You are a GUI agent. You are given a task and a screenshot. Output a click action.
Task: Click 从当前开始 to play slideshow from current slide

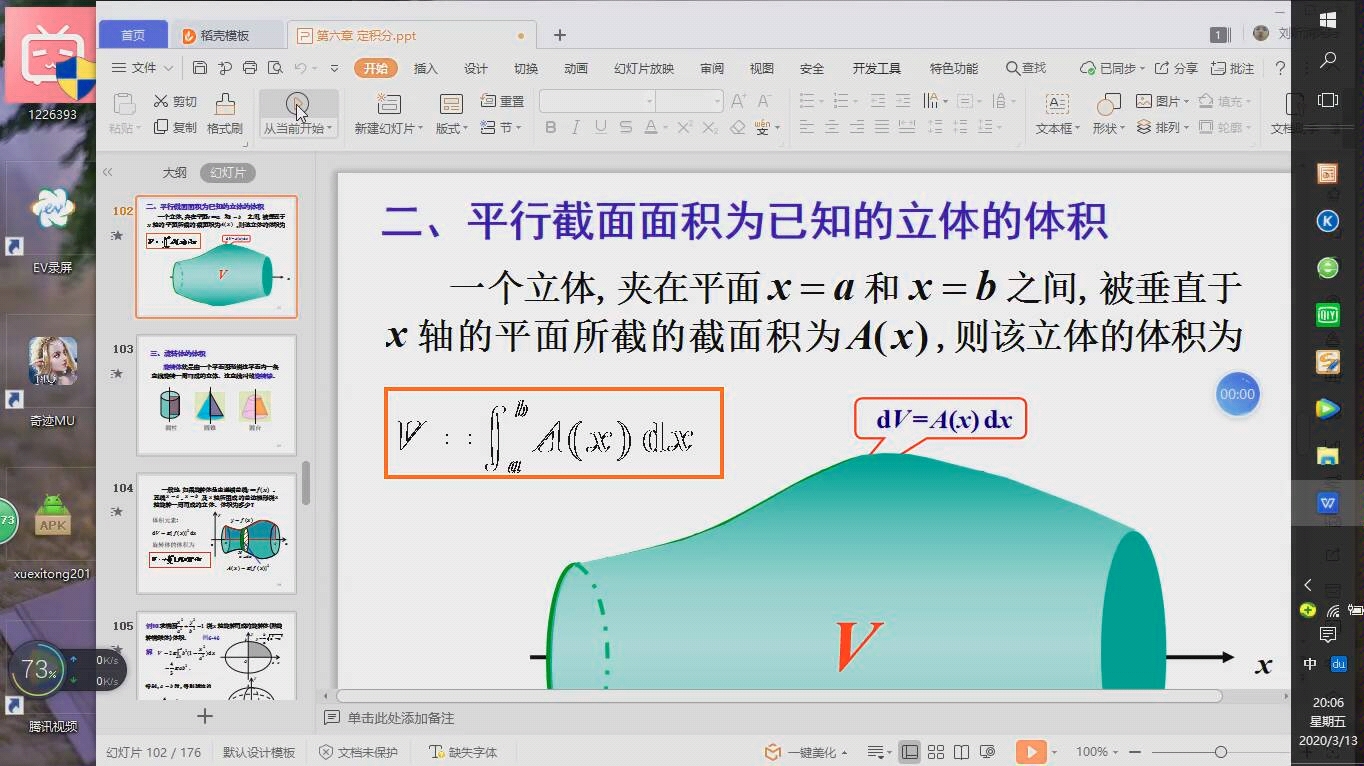pyautogui.click(x=297, y=111)
